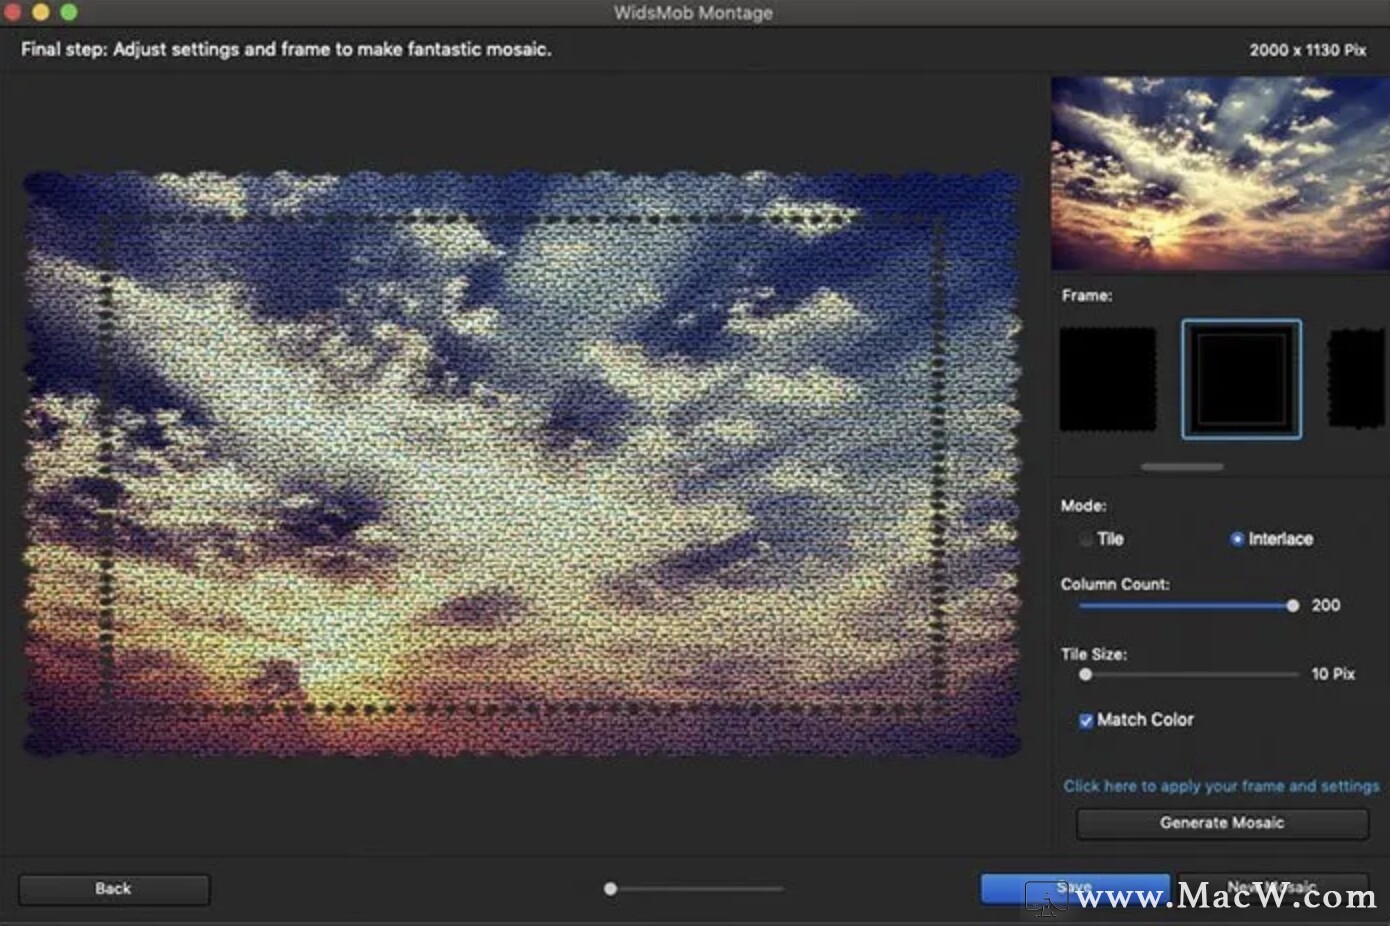This screenshot has width=1390, height=926.
Task: Click the mosaic preview canvas
Action: coord(522,463)
